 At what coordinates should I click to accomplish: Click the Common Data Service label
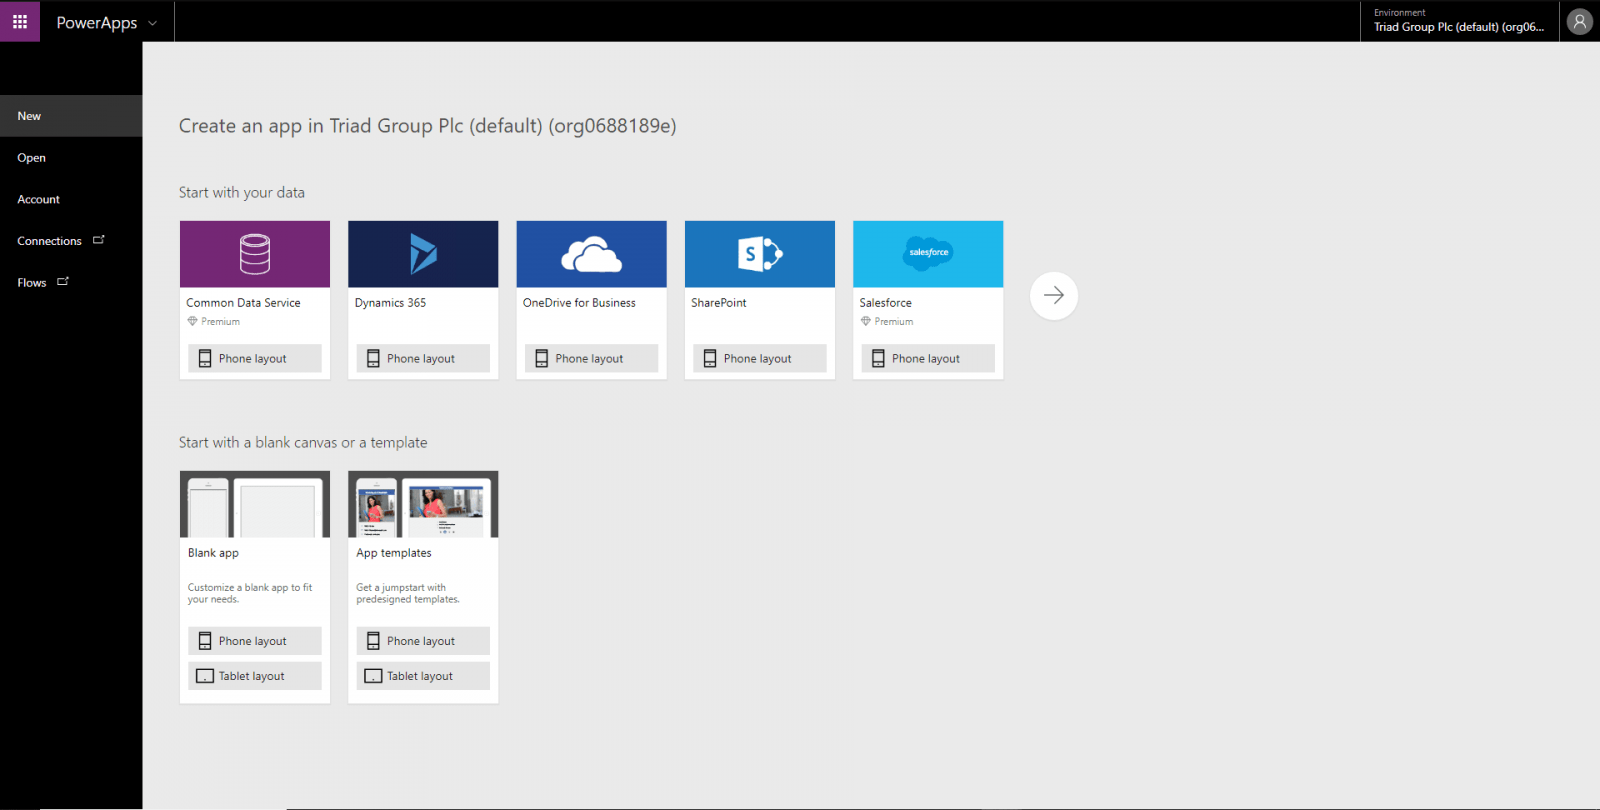click(243, 303)
